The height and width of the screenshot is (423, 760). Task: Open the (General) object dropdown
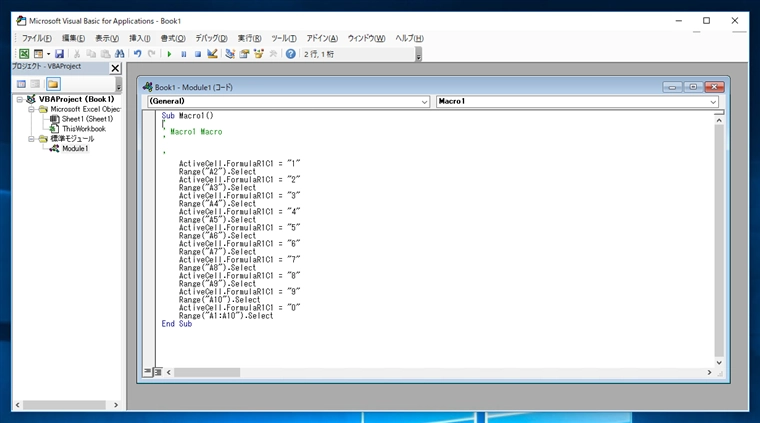424,102
